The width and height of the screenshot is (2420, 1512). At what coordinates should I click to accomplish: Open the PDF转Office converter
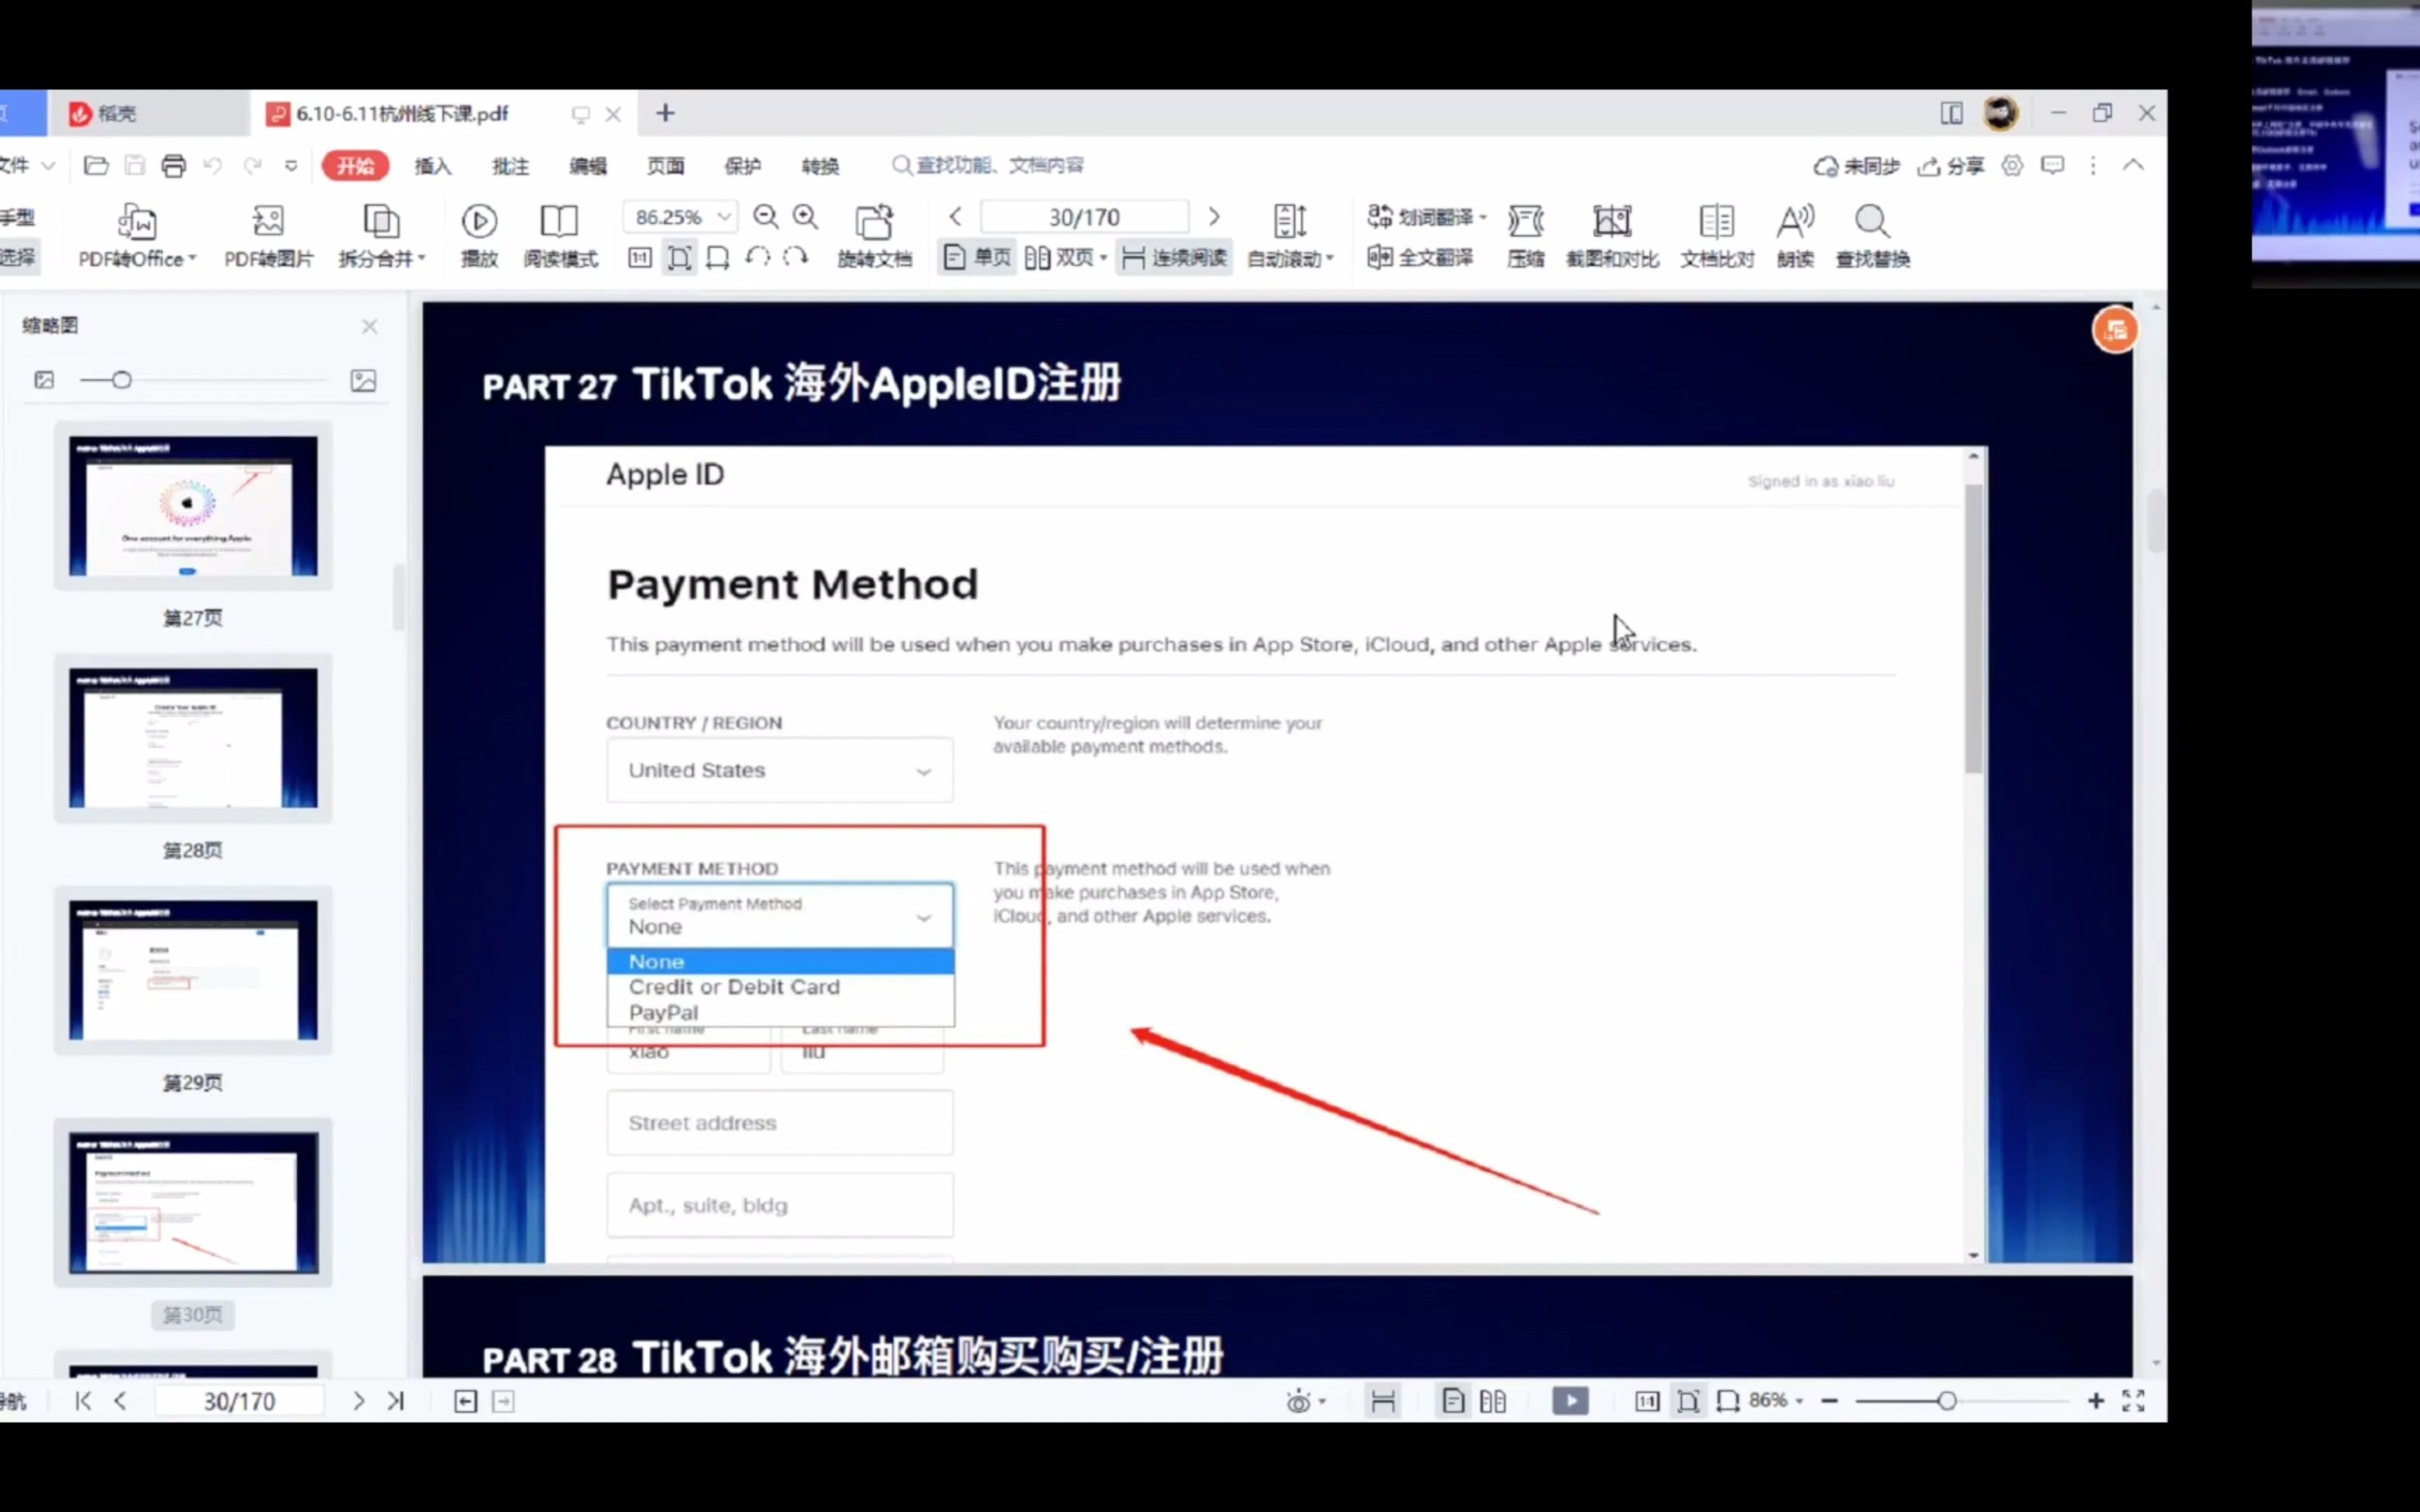tap(137, 237)
